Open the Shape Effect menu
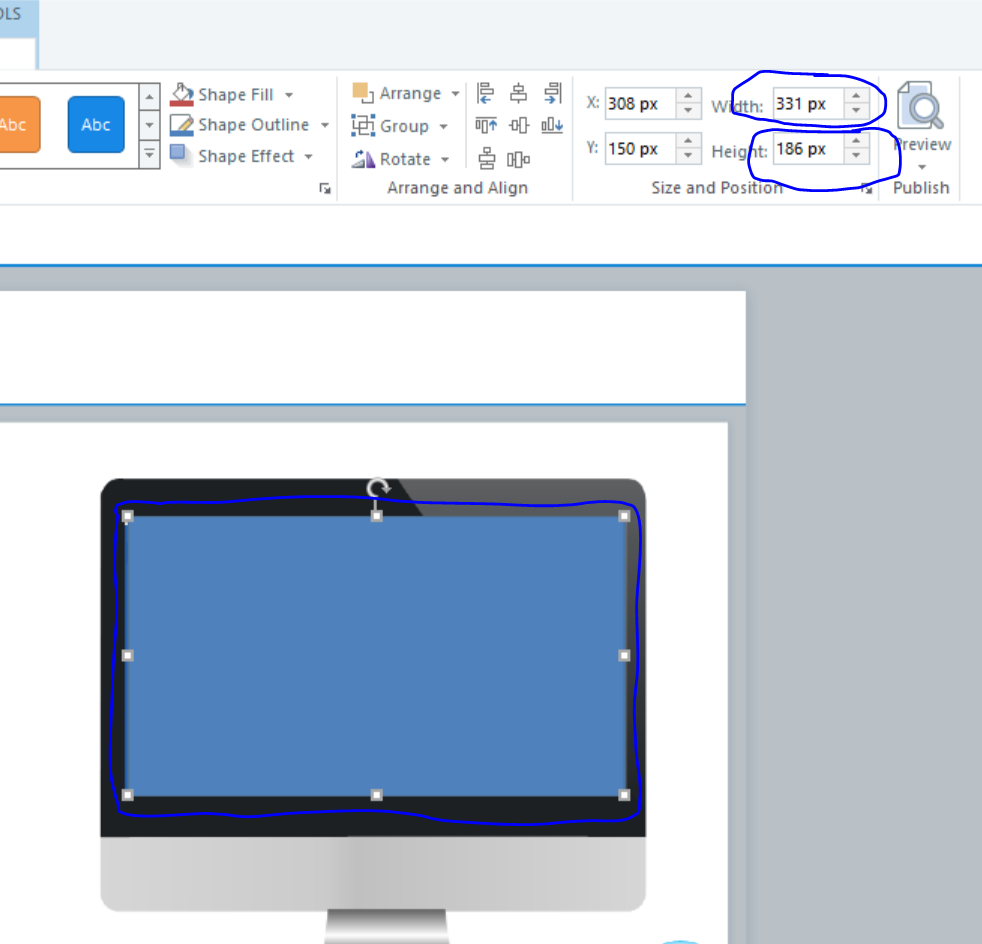The image size is (982, 944). (241, 156)
